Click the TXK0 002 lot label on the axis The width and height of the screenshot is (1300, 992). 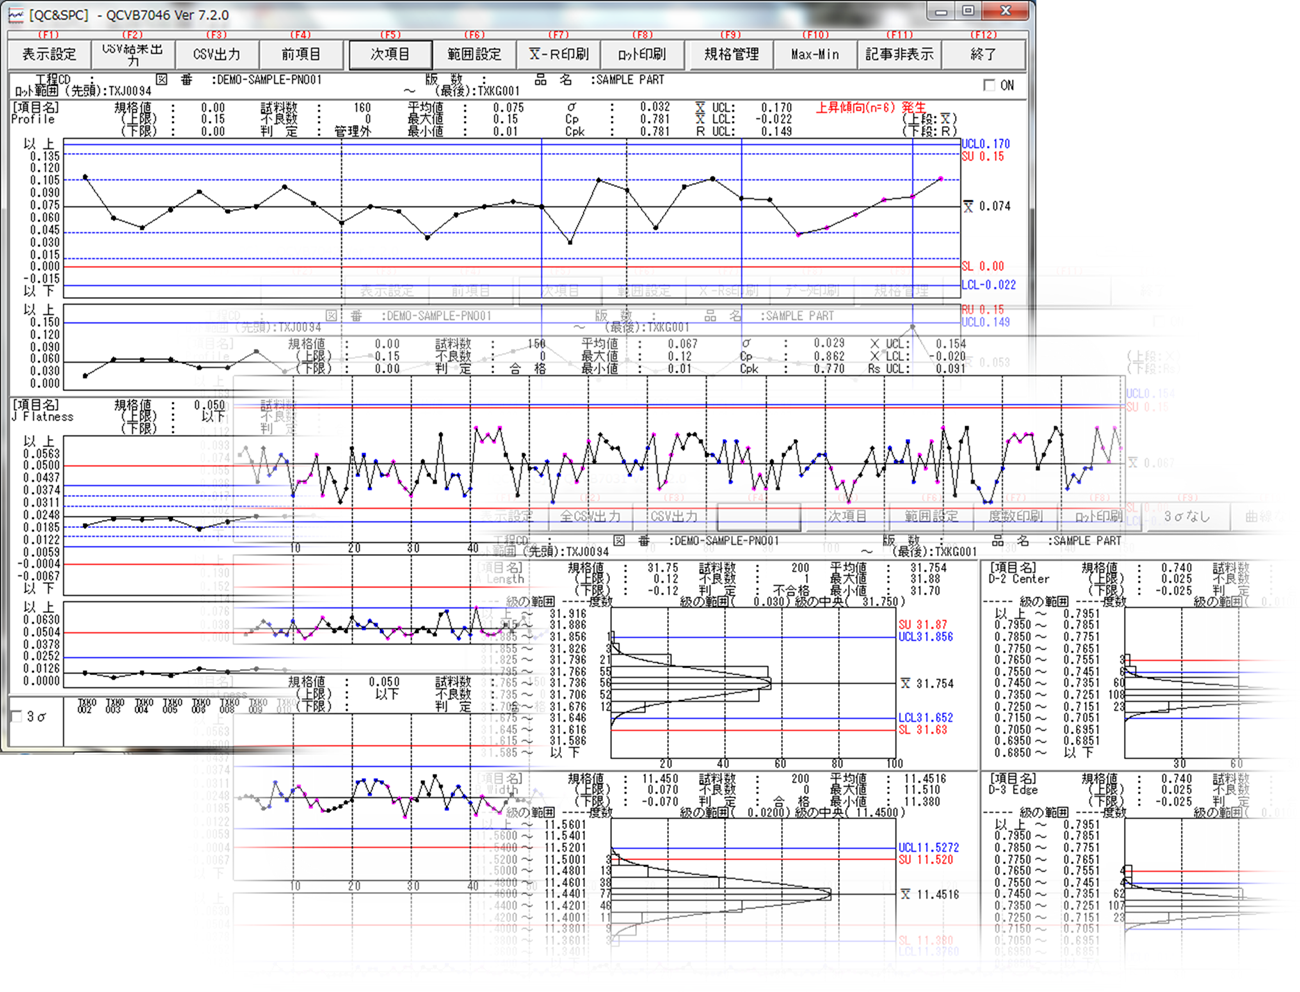coord(86,706)
